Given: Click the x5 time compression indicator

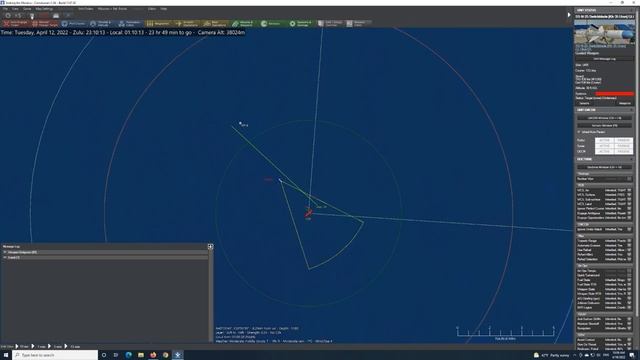Looking at the screenshot, I should (18, 16).
